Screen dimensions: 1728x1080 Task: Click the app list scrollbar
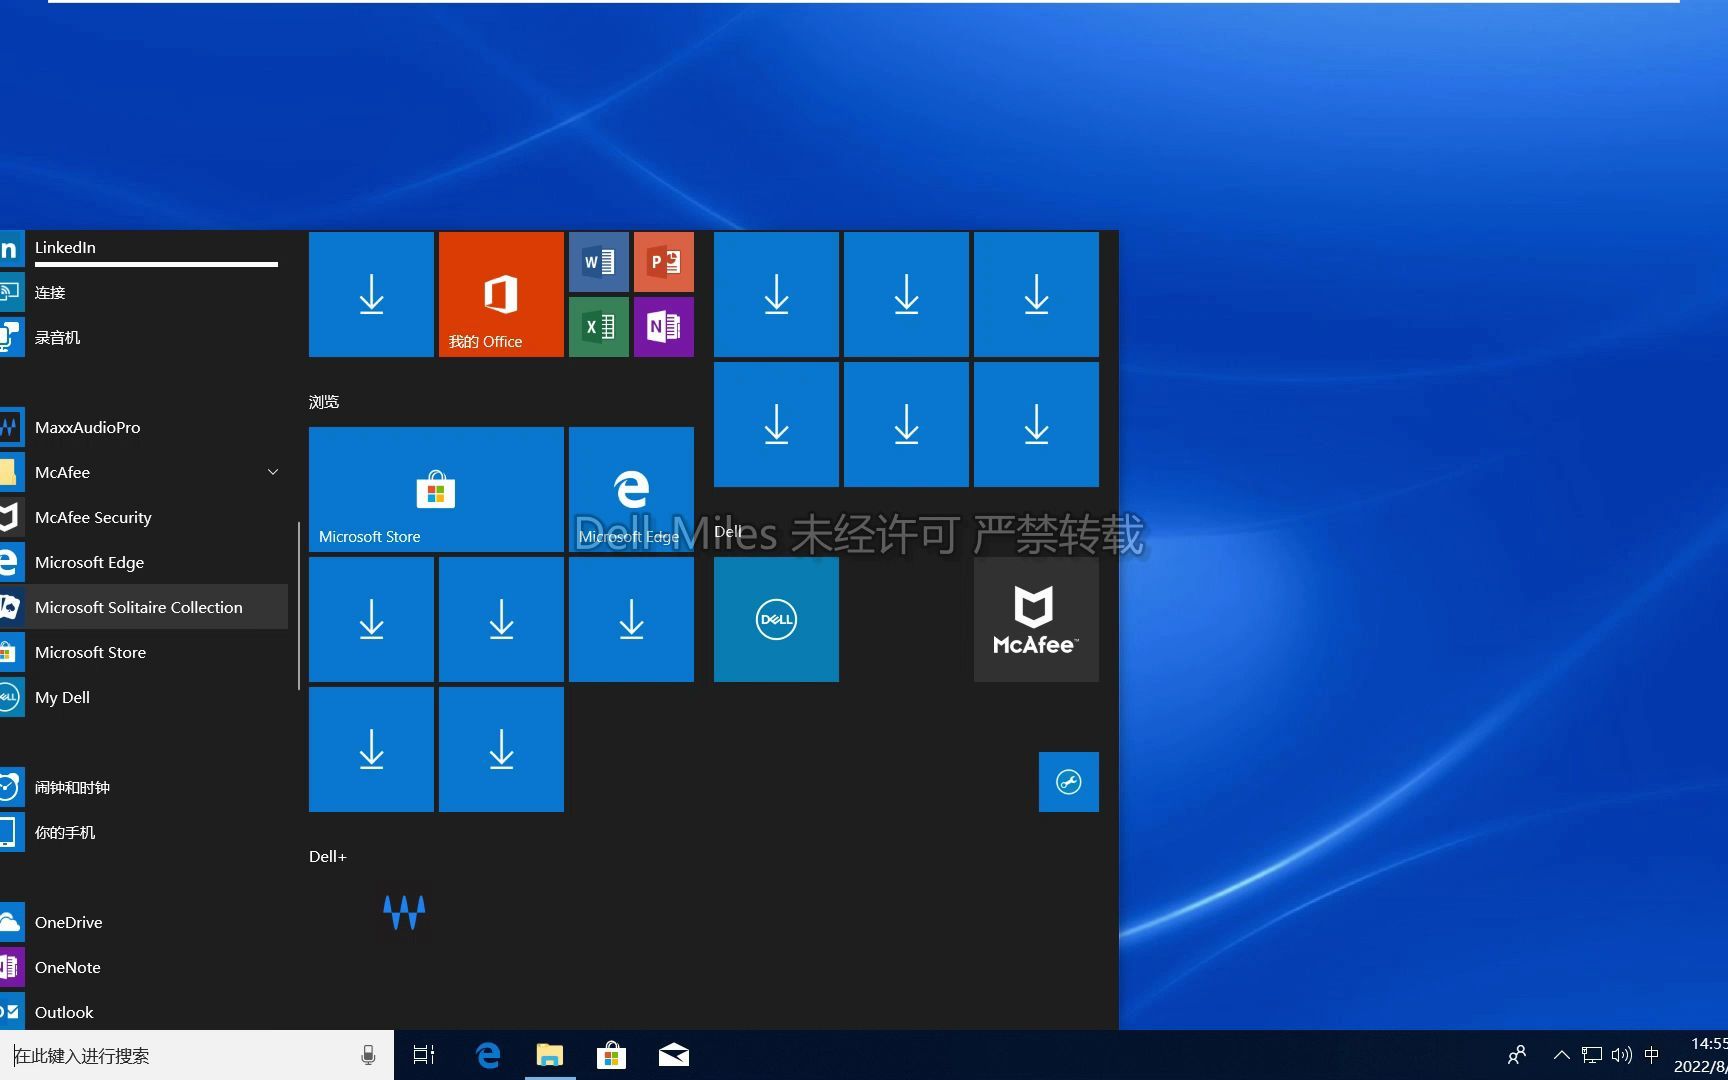pyautogui.click(x=299, y=606)
